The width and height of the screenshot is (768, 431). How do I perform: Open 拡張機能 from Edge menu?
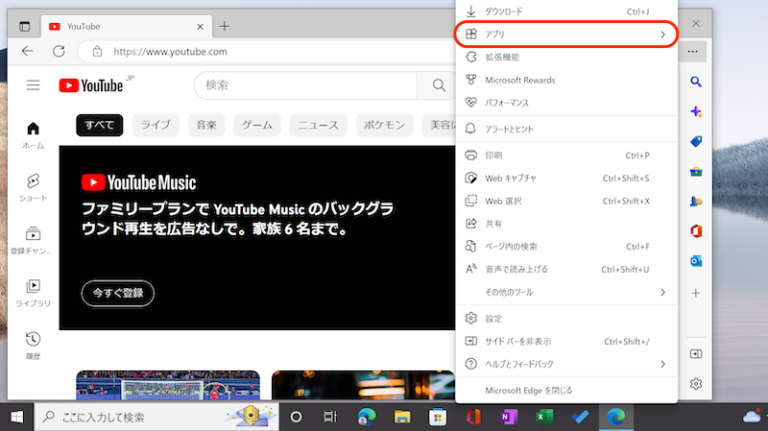tap(567, 57)
